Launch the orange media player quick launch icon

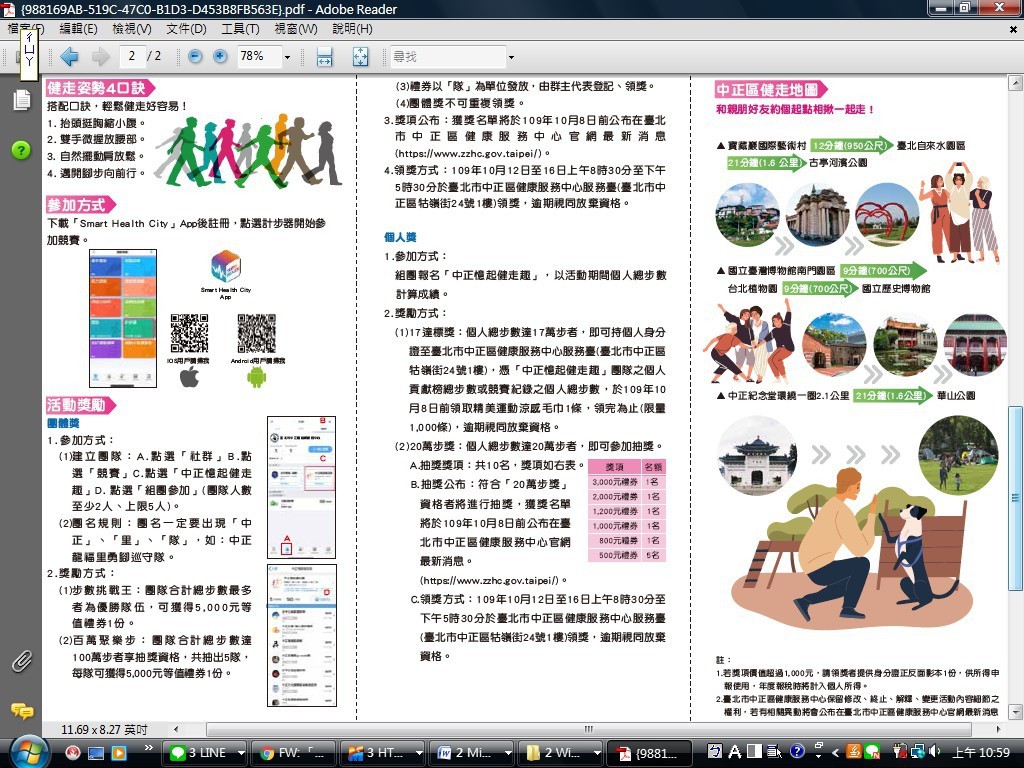119,753
